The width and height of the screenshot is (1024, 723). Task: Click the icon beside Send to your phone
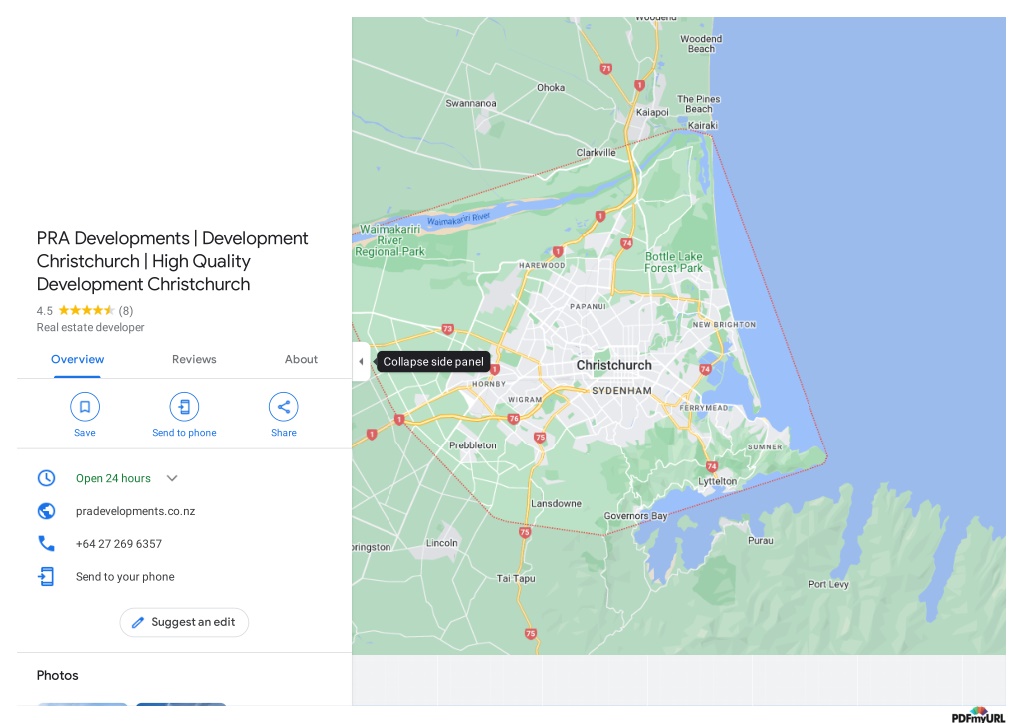pyautogui.click(x=46, y=577)
